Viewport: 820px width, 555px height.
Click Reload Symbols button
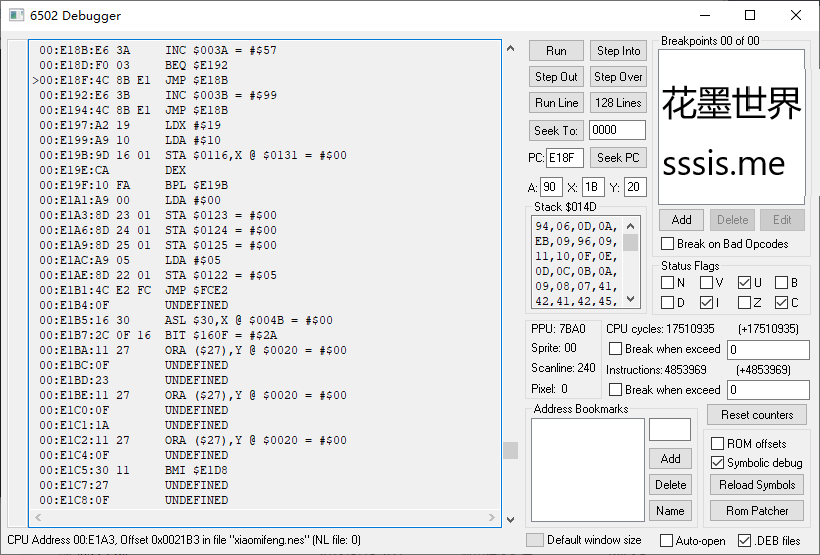coord(757,485)
